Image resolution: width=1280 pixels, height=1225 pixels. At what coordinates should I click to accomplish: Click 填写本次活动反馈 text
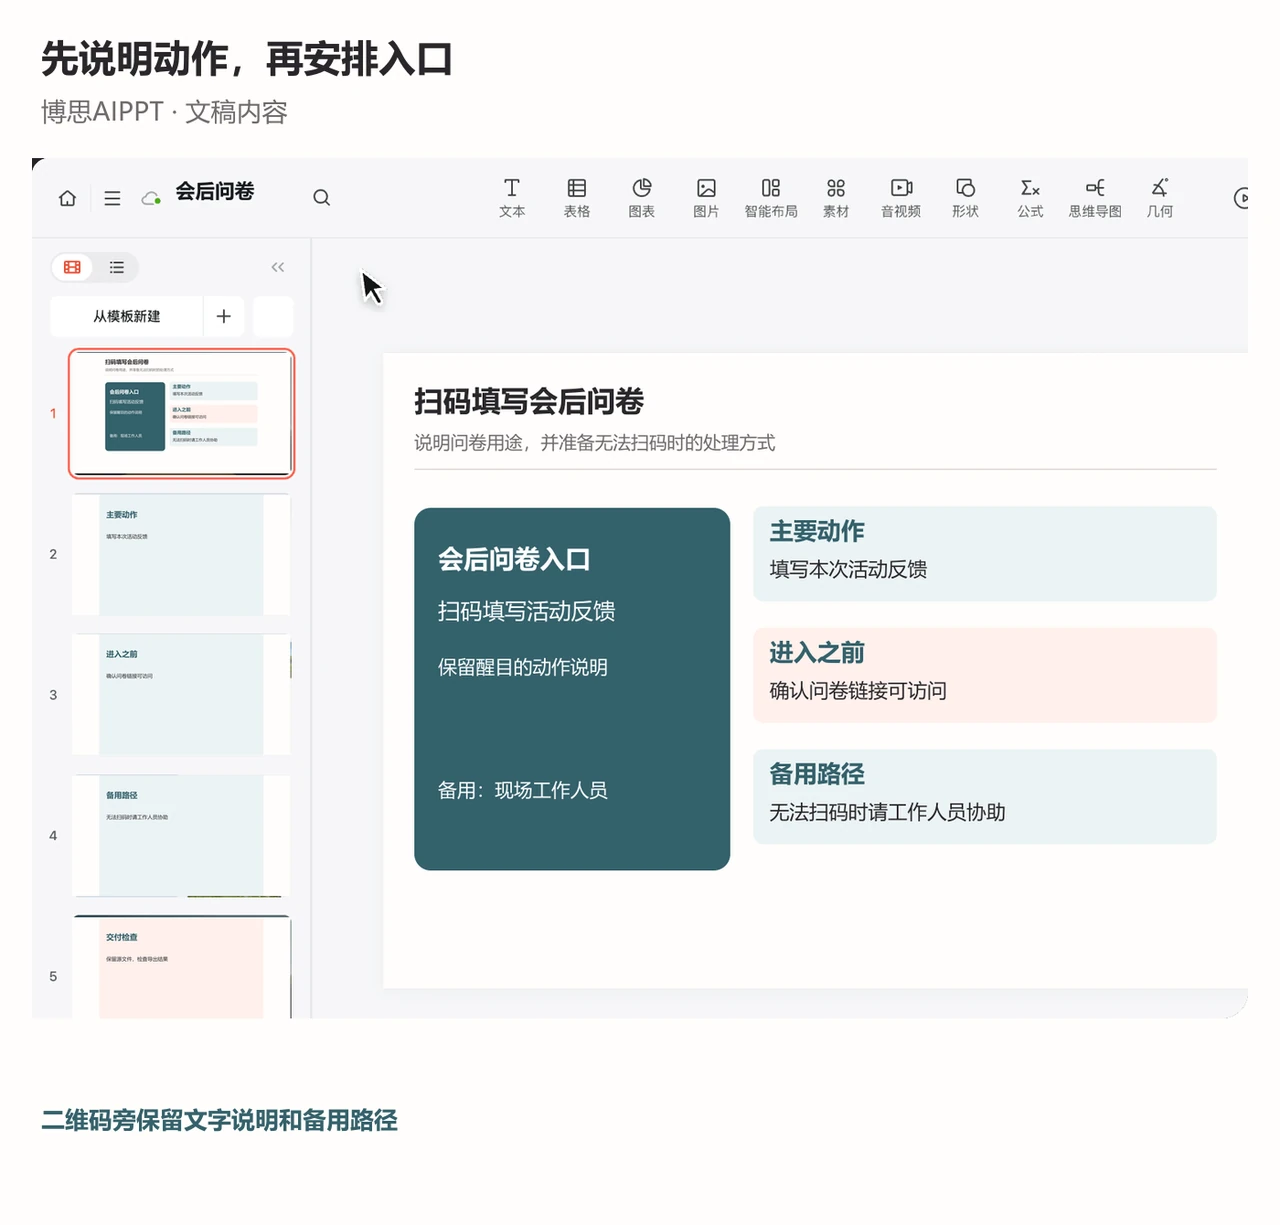click(848, 569)
